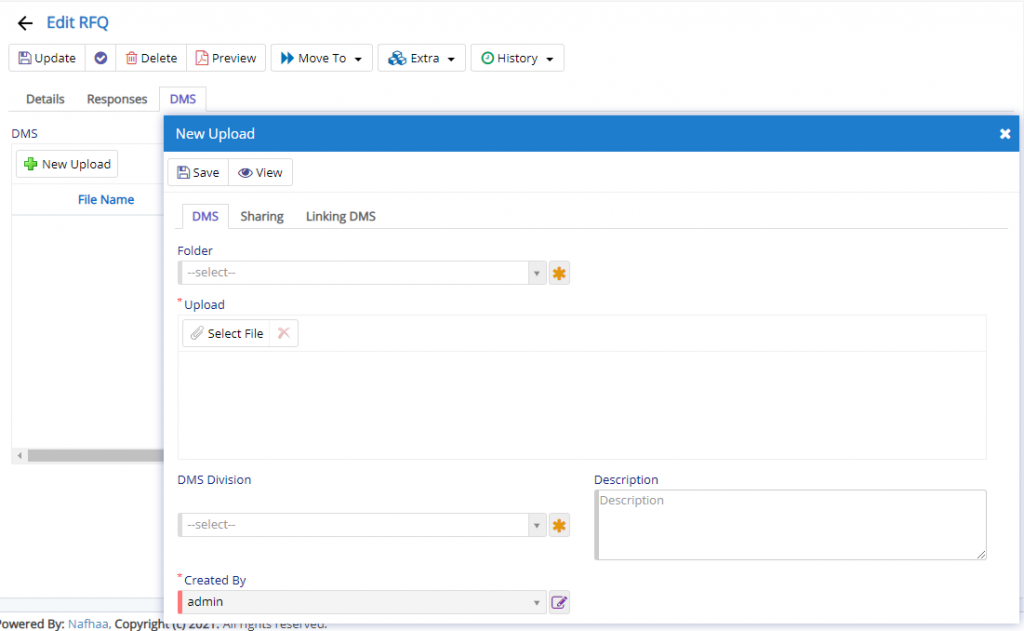This screenshot has width=1024, height=631.
Task: Click into the Description text area
Action: pos(790,525)
